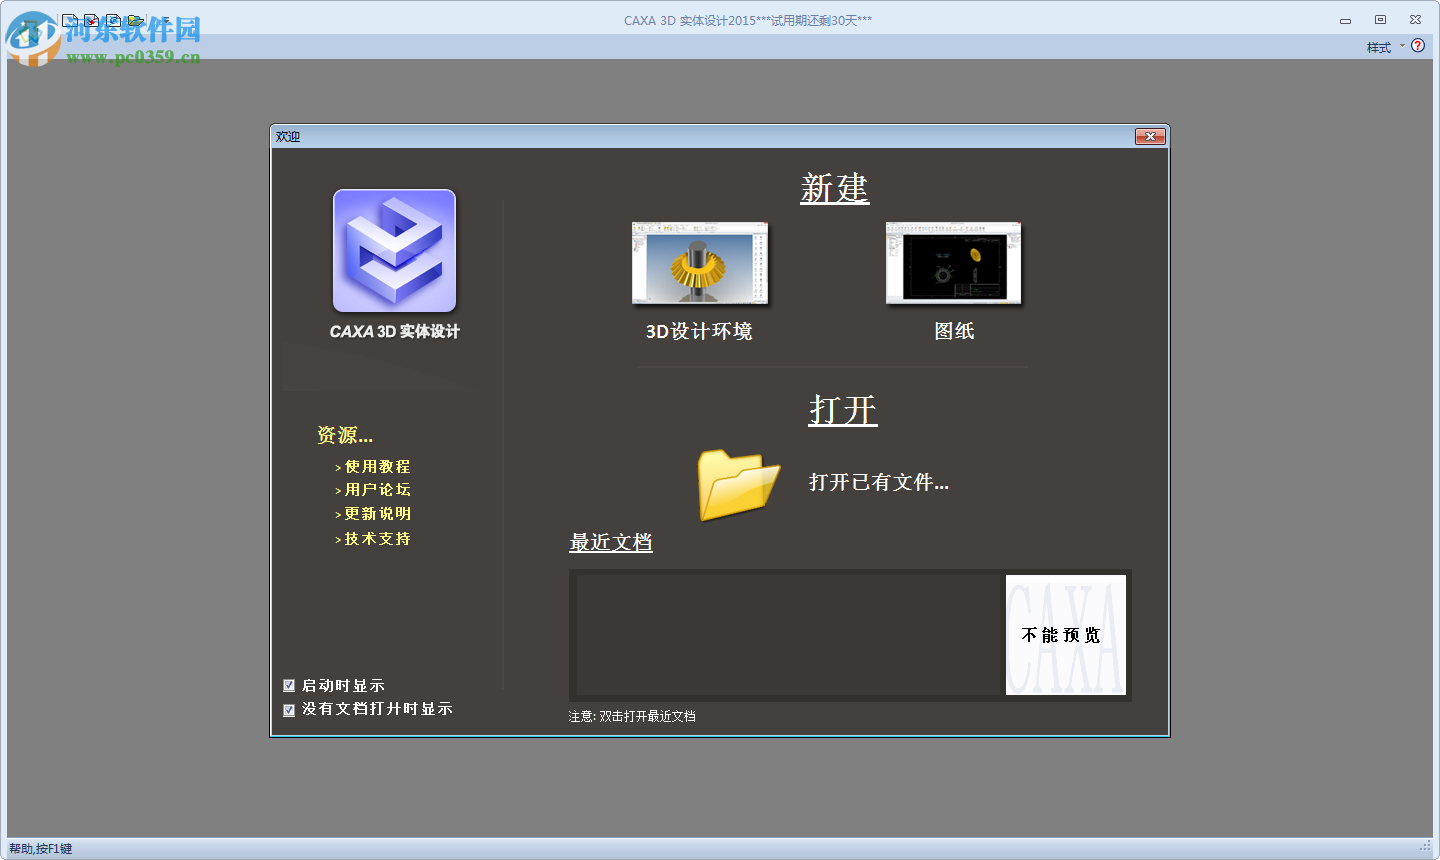Click the document icon with blue symbol in toolbar
The height and width of the screenshot is (860, 1440).
(x=114, y=20)
